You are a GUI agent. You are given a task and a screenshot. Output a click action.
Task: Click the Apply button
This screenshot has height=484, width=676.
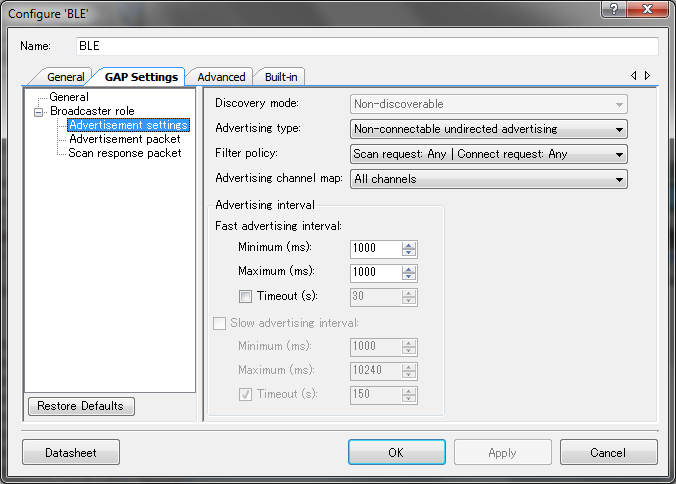(503, 452)
